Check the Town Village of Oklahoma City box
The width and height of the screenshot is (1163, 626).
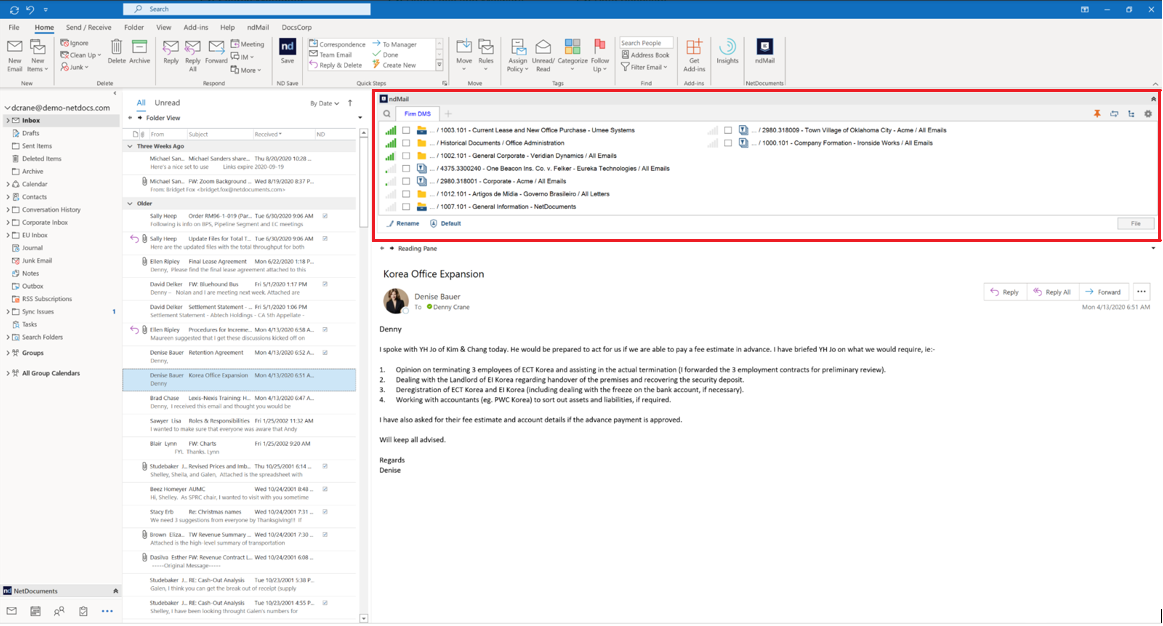pyautogui.click(x=728, y=131)
